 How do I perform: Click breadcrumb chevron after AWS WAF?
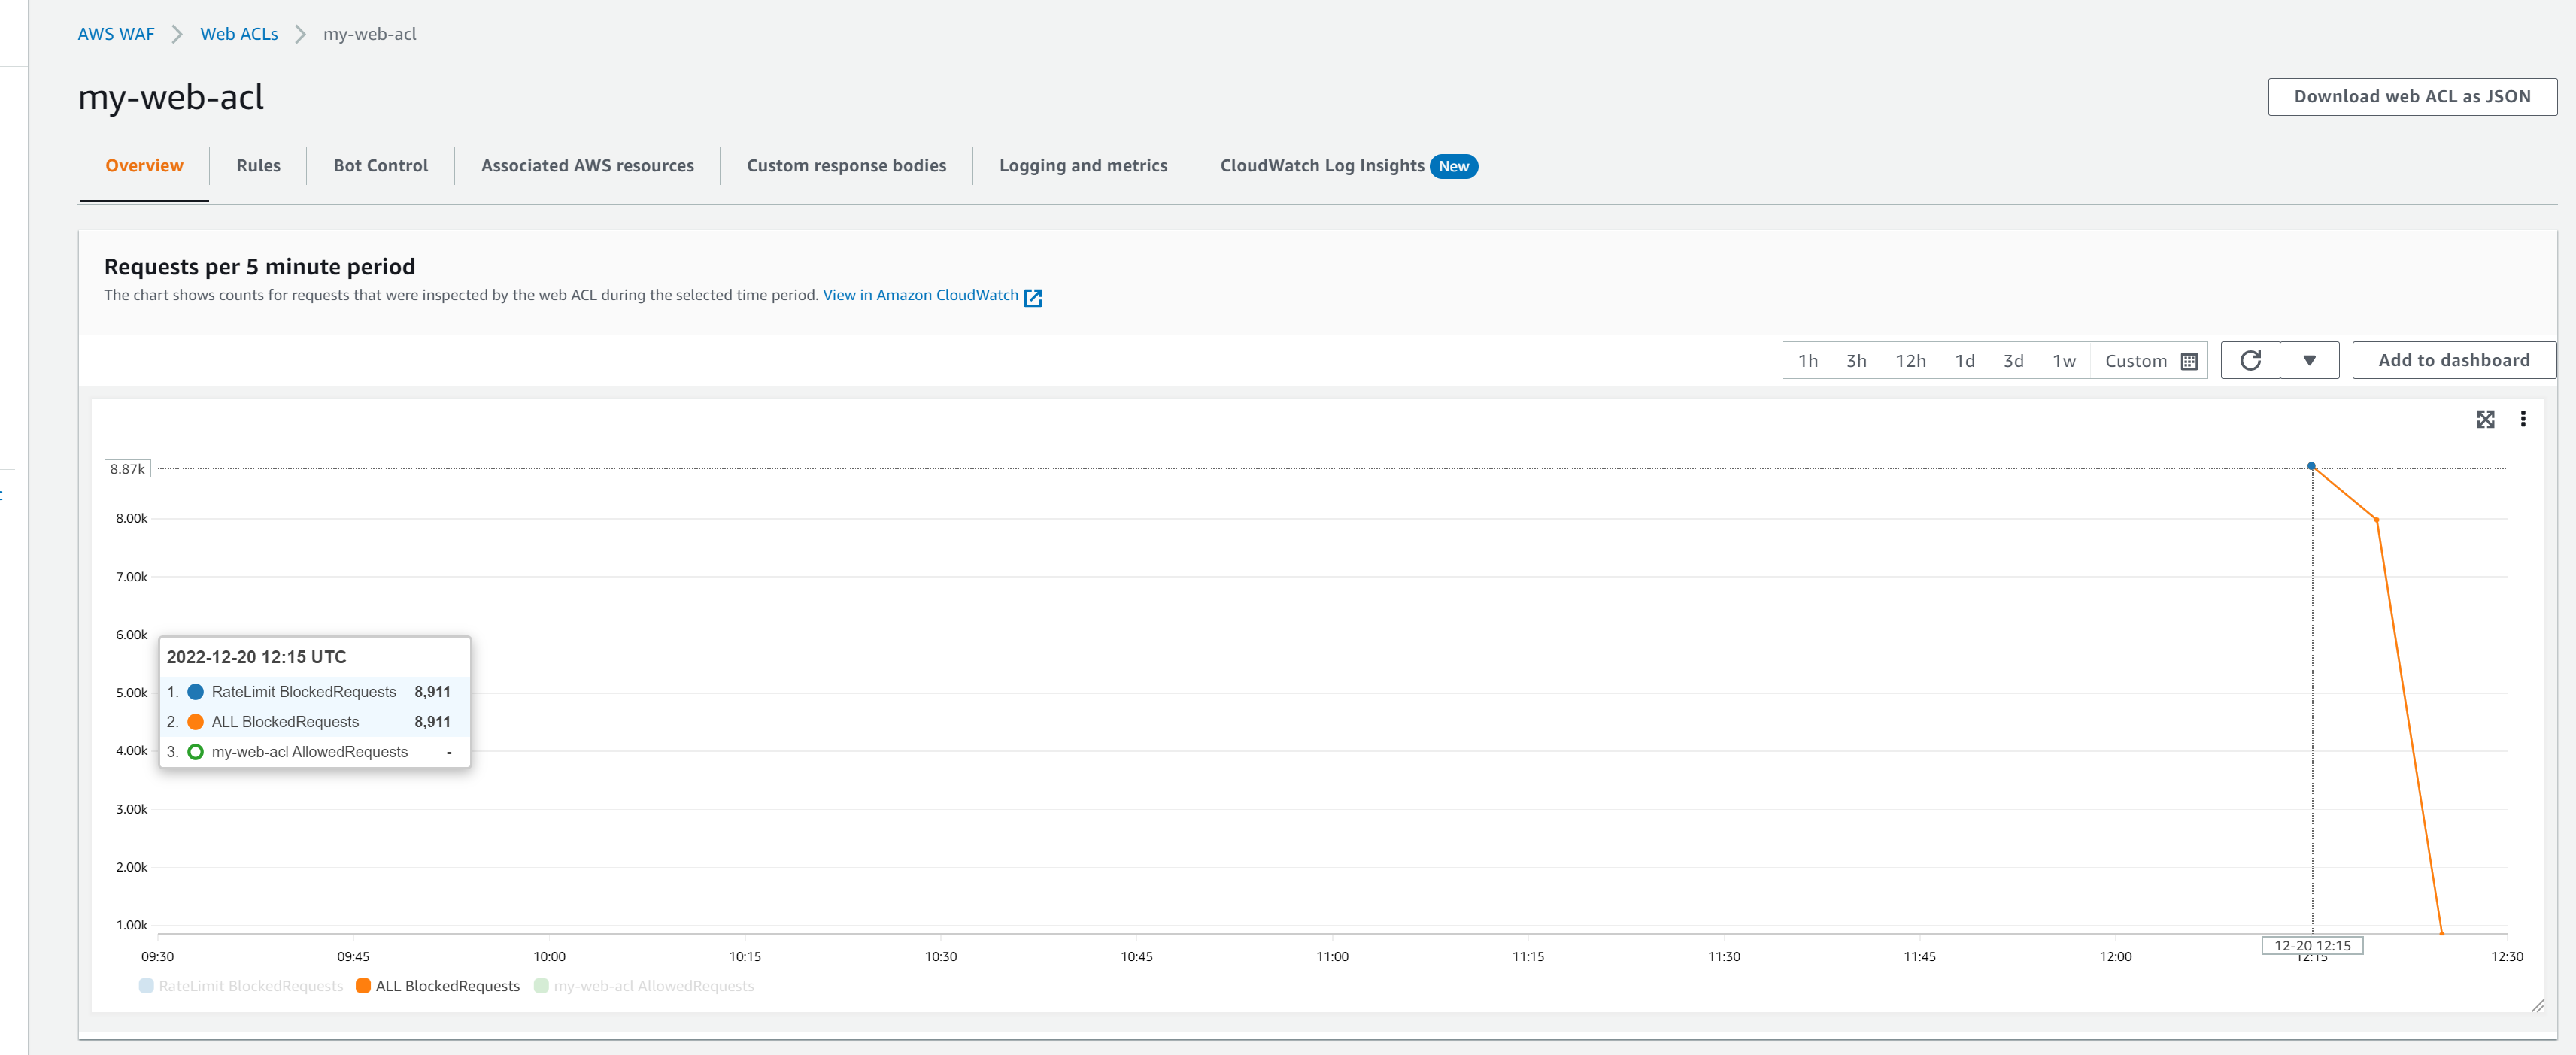177,34
